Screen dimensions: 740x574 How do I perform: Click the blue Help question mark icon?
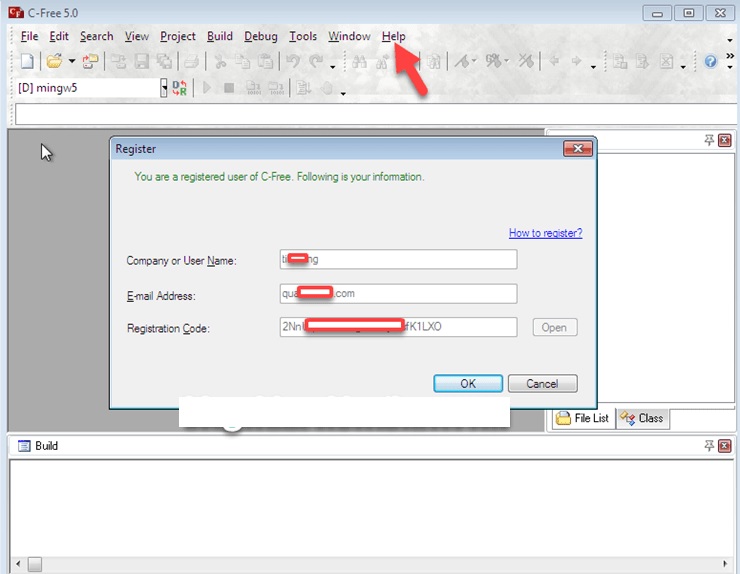(x=711, y=62)
